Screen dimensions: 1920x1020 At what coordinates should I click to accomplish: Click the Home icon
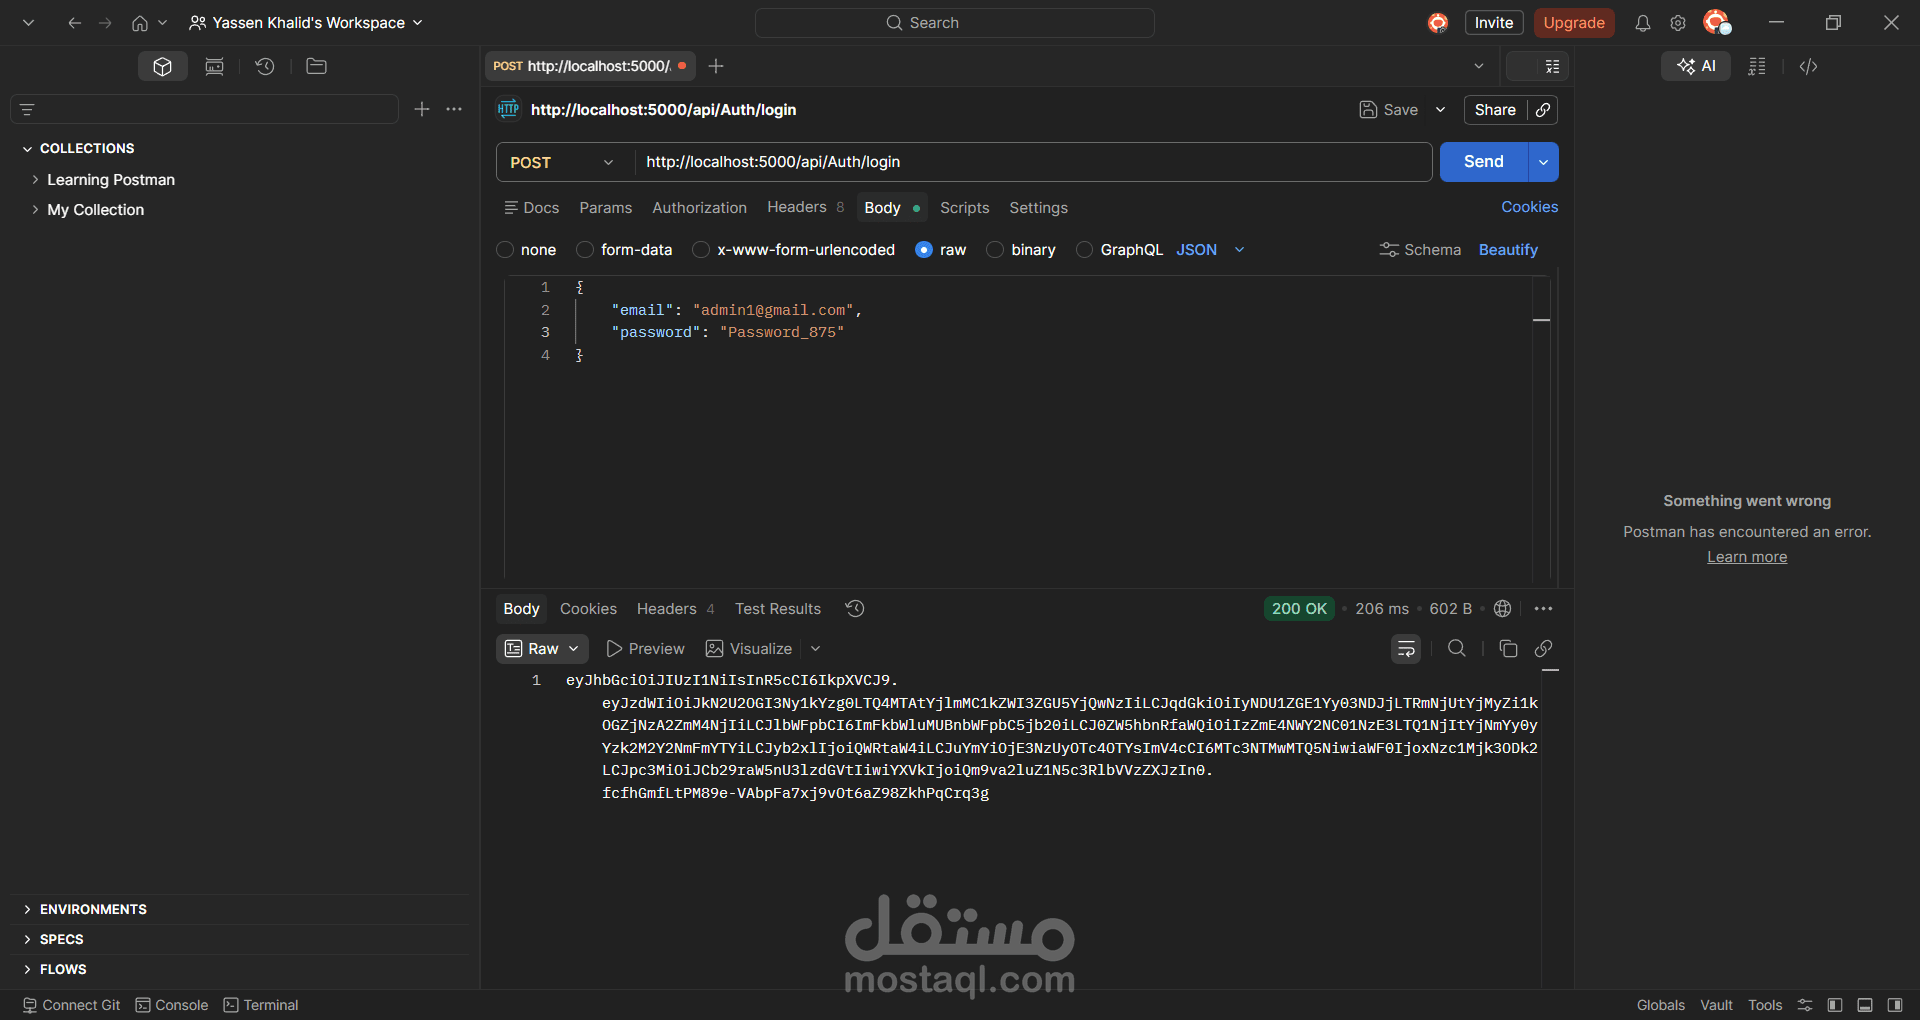(x=140, y=23)
